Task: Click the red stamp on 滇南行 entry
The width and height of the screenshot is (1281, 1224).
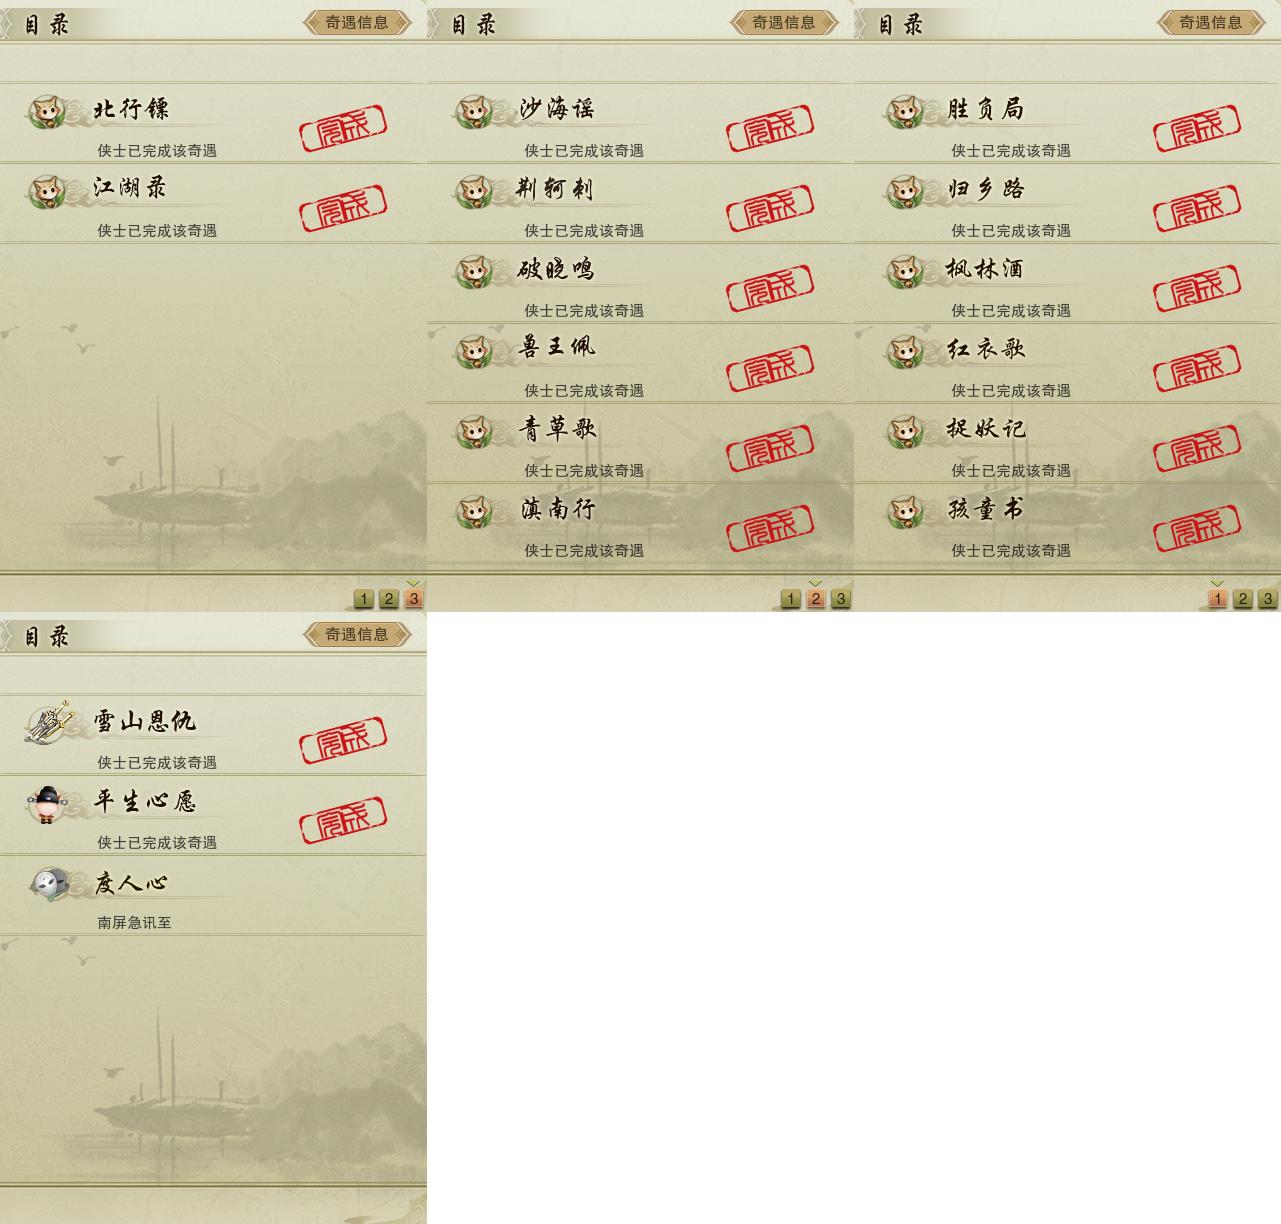Action: (x=770, y=528)
